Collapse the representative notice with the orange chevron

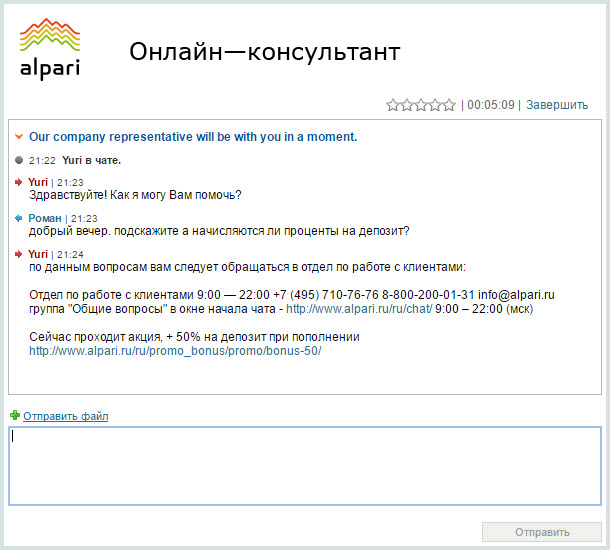coord(19,137)
